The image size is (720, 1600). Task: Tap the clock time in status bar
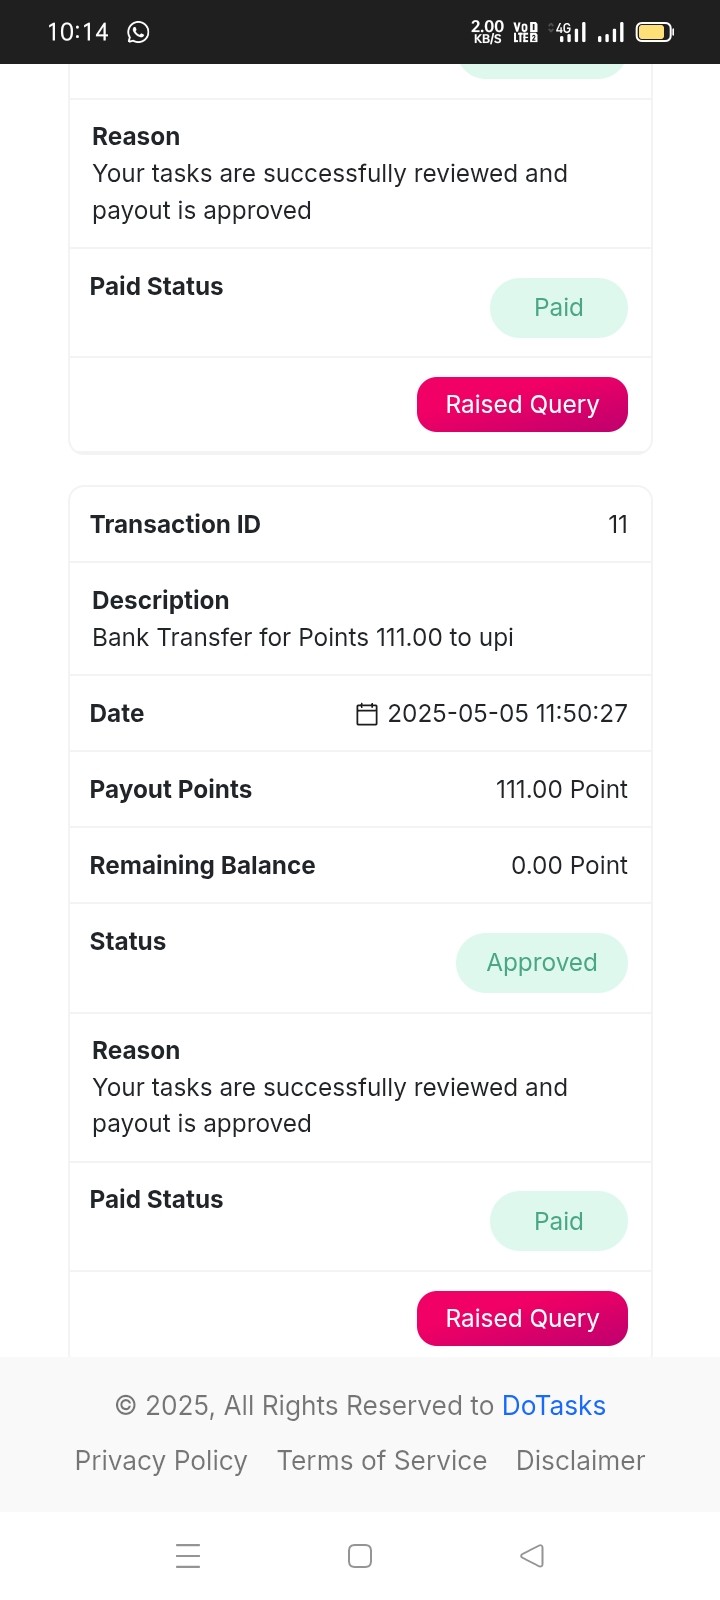pyautogui.click(x=78, y=32)
